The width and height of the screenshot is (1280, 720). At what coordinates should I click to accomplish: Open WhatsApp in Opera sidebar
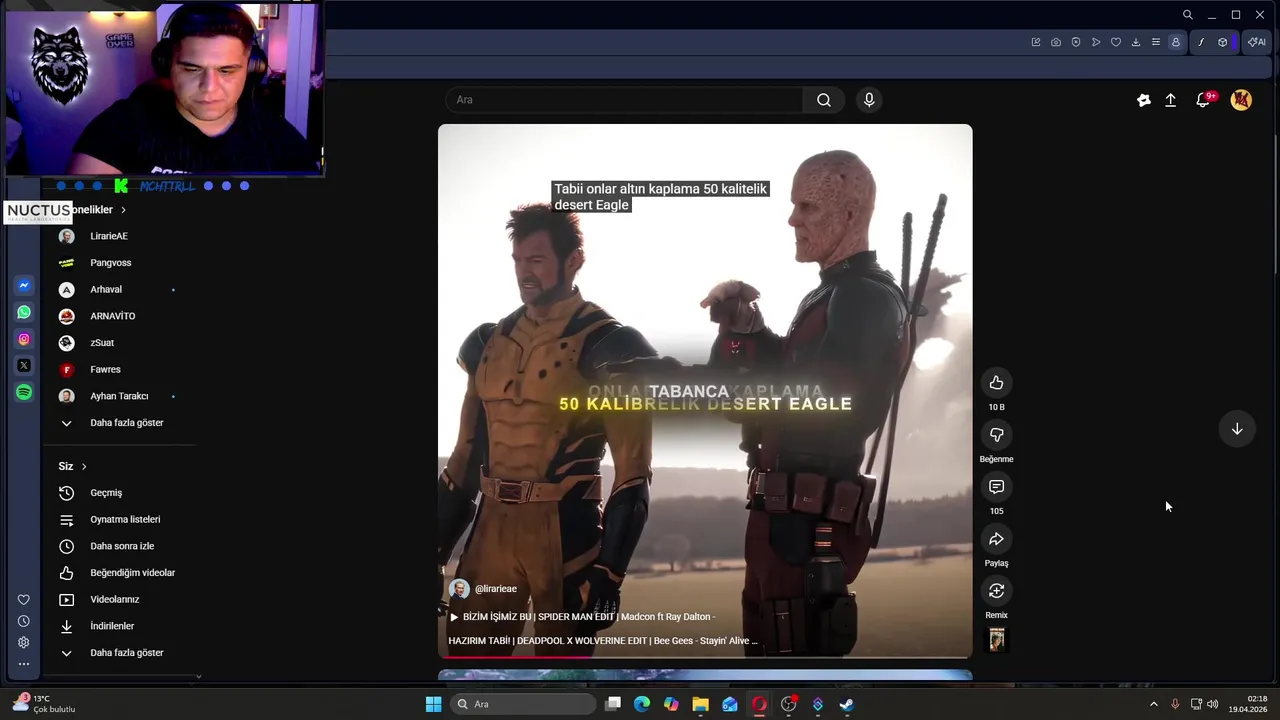pos(24,313)
